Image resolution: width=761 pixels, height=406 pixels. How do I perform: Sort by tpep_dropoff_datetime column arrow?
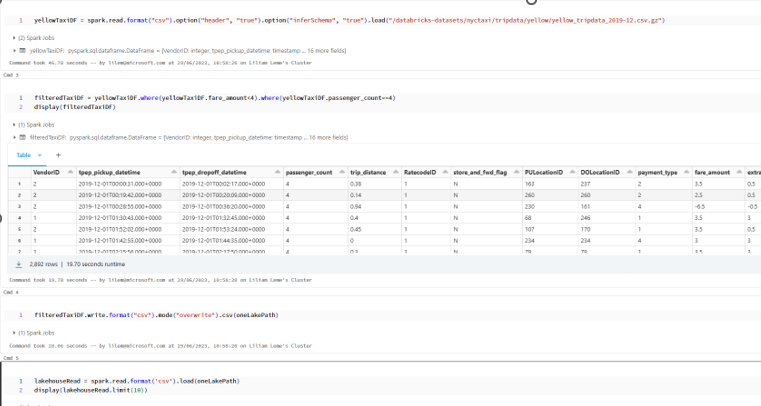(x=278, y=172)
